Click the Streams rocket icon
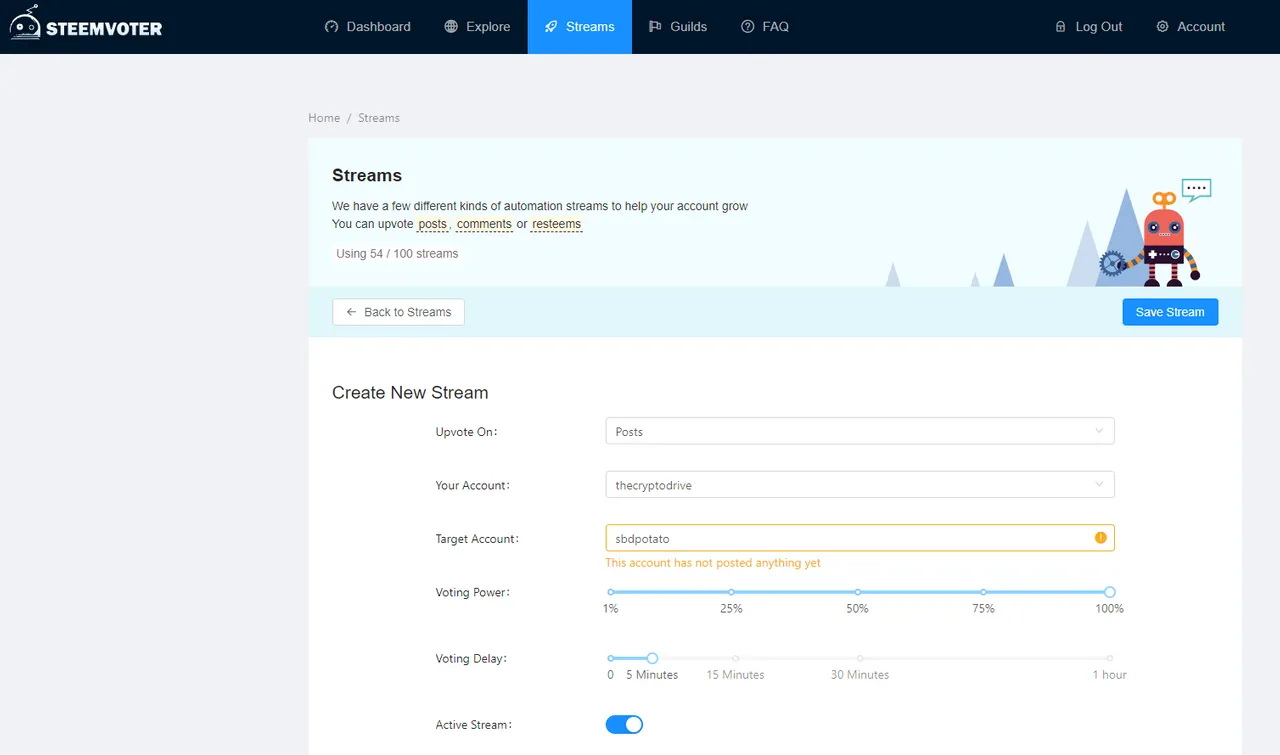This screenshot has width=1280, height=755. 551,27
